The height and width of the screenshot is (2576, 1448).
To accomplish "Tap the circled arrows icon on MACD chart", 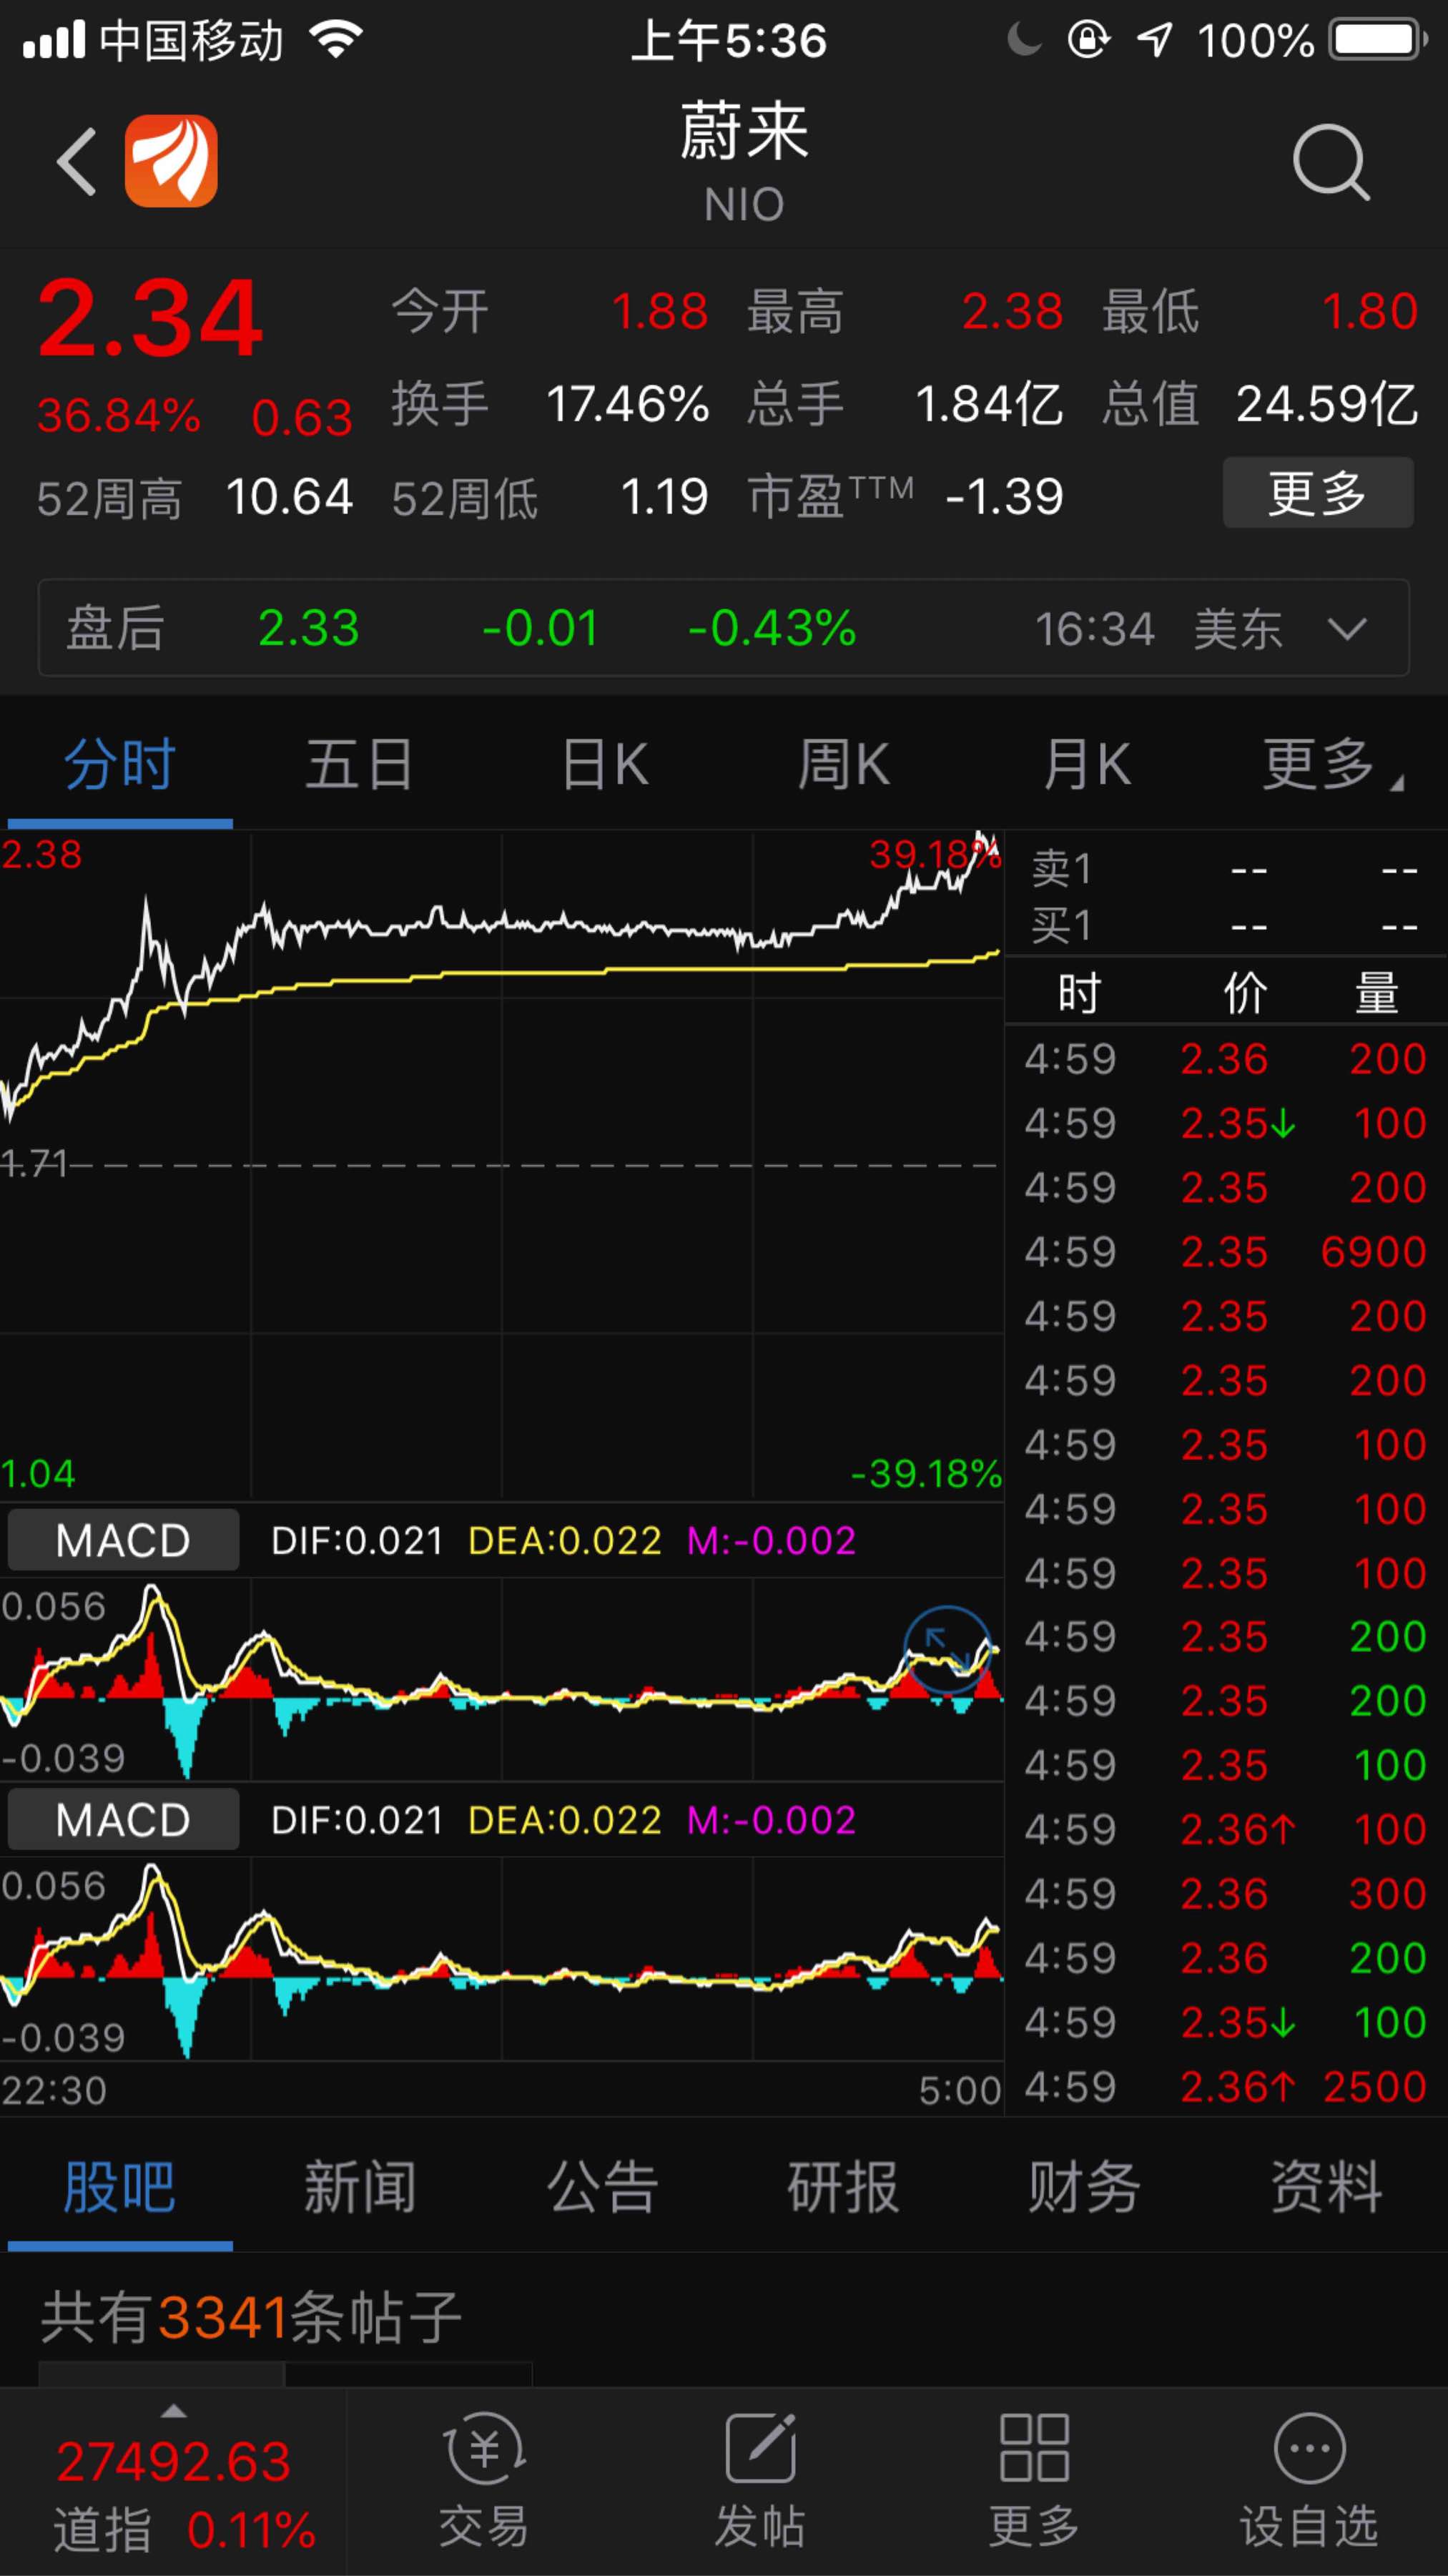I will point(947,1649).
